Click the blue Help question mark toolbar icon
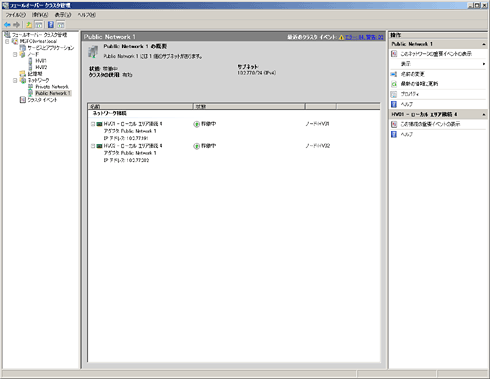The height and width of the screenshot is (379, 490). [51, 25]
